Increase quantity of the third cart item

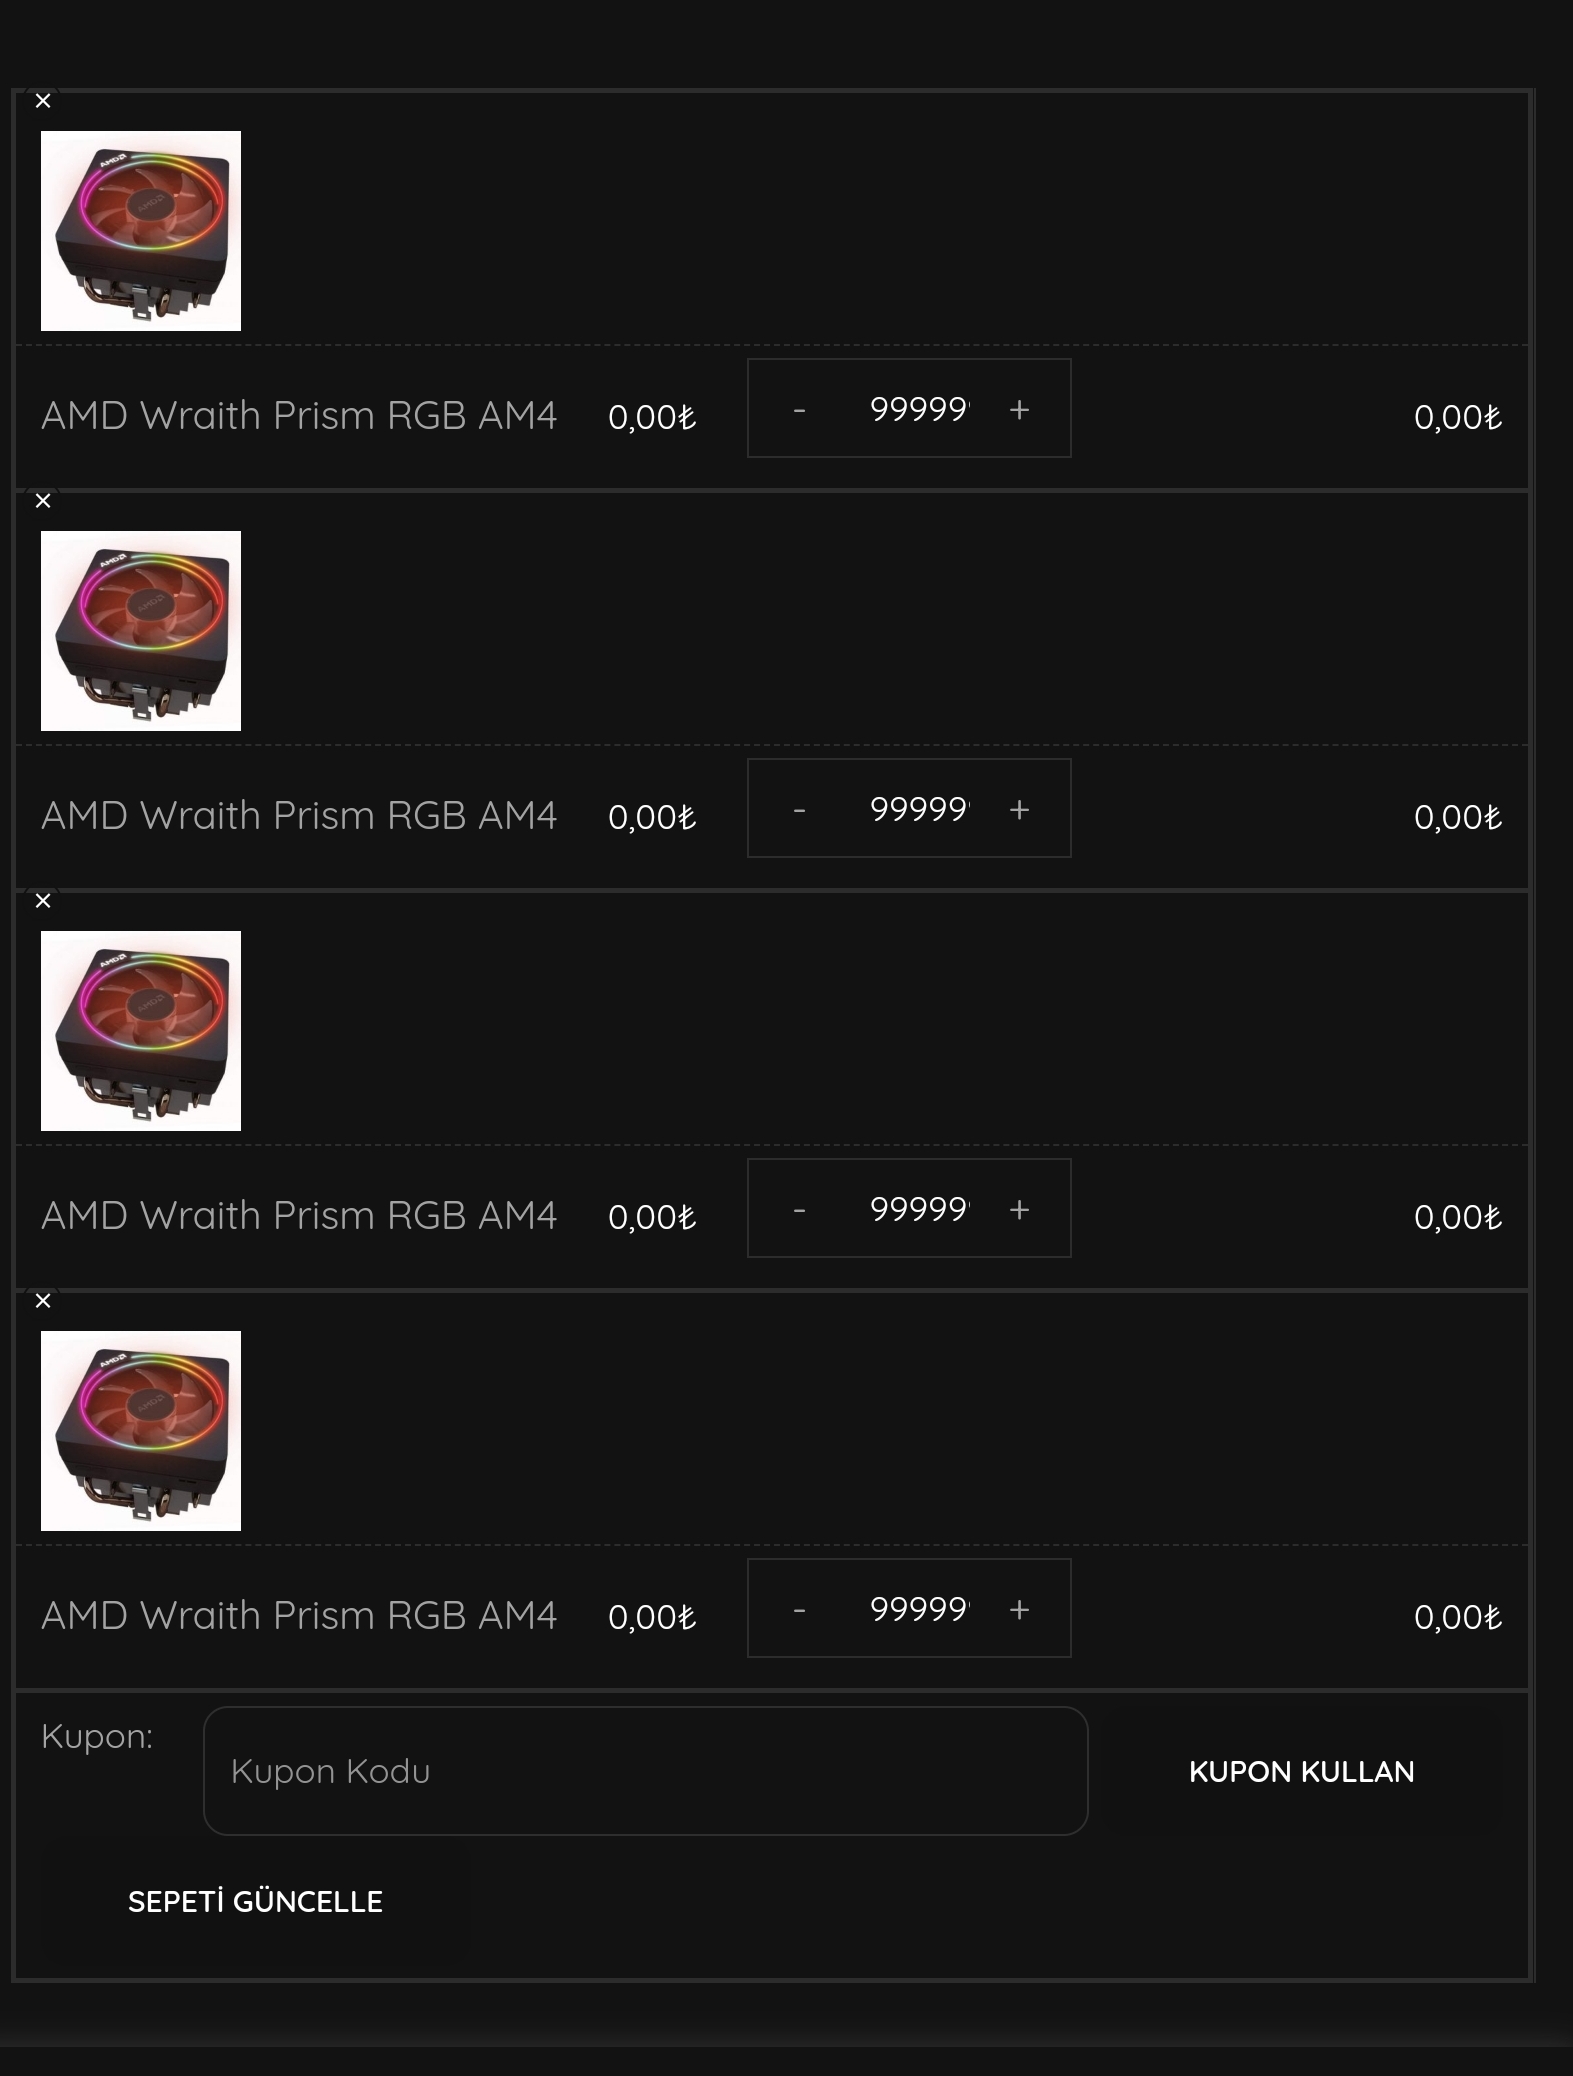(x=1019, y=1209)
